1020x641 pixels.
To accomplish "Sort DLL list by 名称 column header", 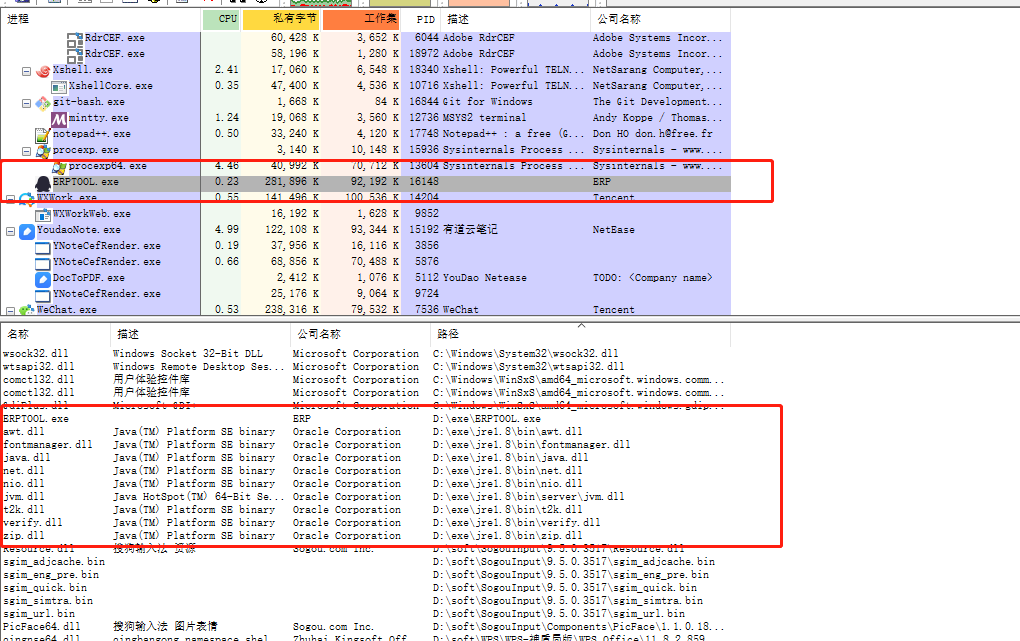I will click(x=55, y=334).
